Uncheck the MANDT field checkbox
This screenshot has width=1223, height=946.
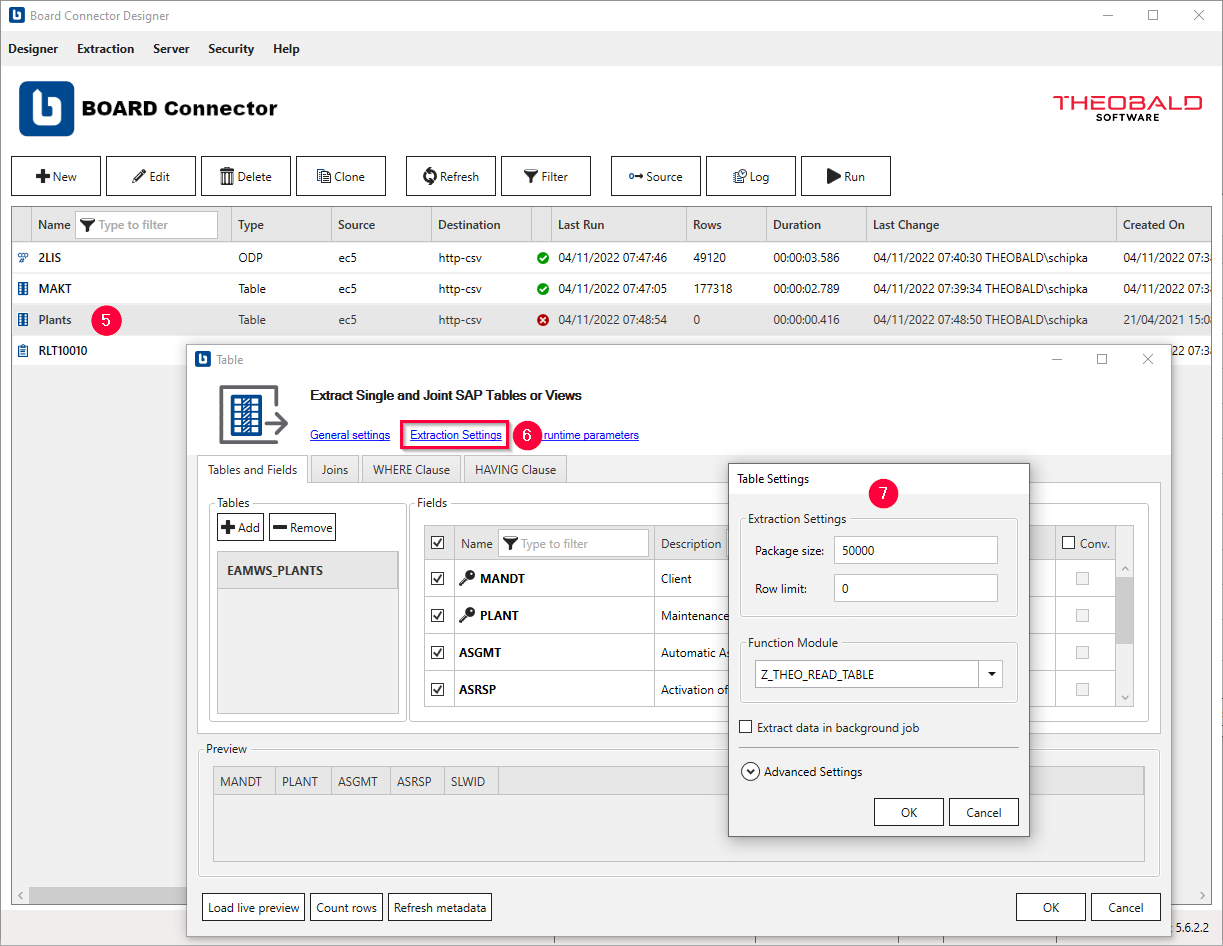pyautogui.click(x=437, y=578)
